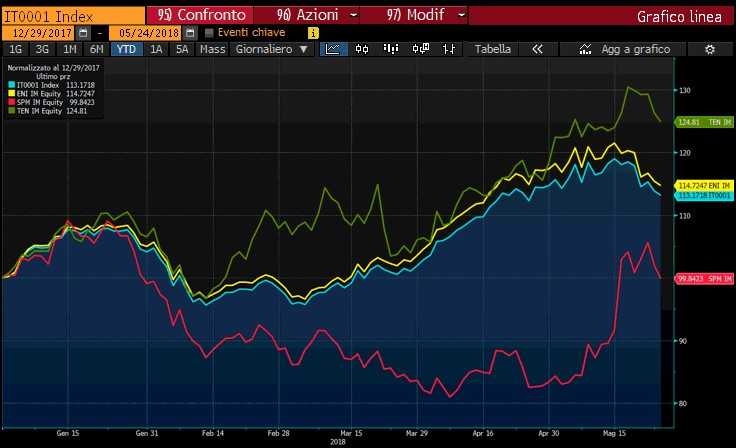
Task: Click the Agg a grafico chart icon
Action: (585, 49)
